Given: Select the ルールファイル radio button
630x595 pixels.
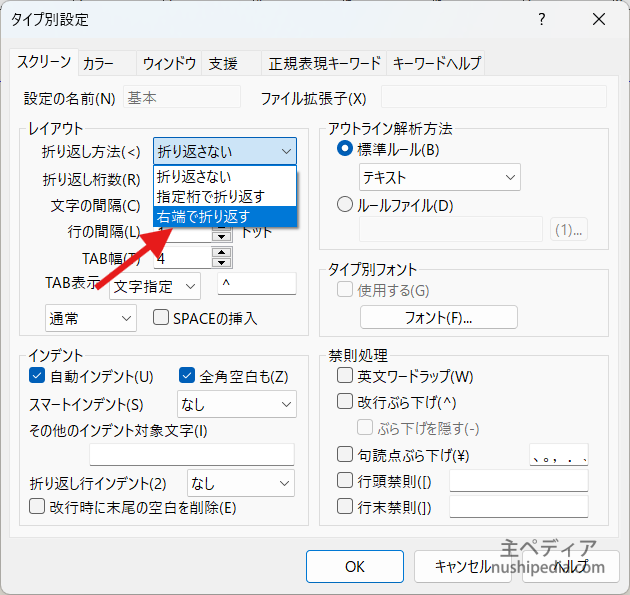Looking at the screenshot, I should pos(345,206).
